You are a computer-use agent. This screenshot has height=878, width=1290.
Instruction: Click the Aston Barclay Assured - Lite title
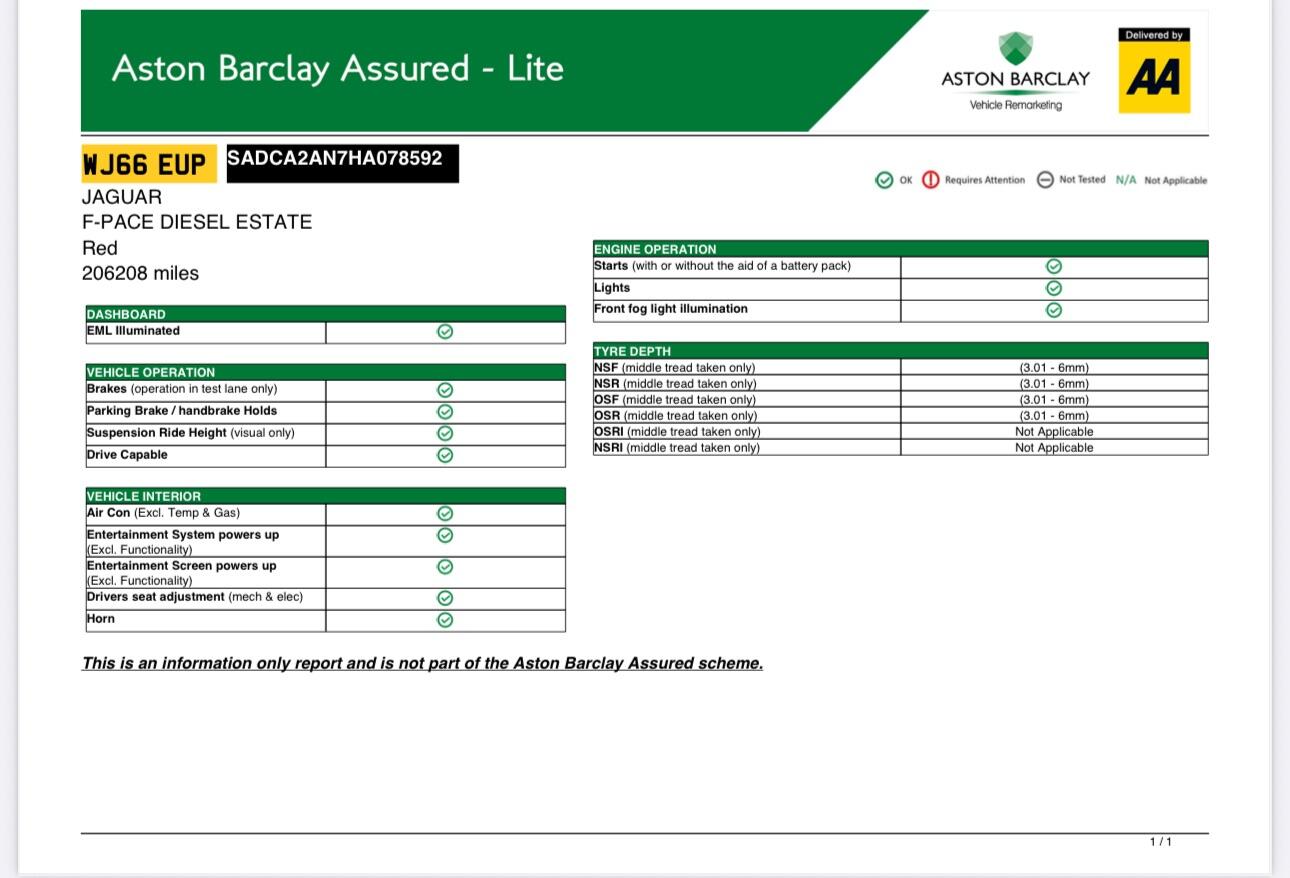[338, 68]
